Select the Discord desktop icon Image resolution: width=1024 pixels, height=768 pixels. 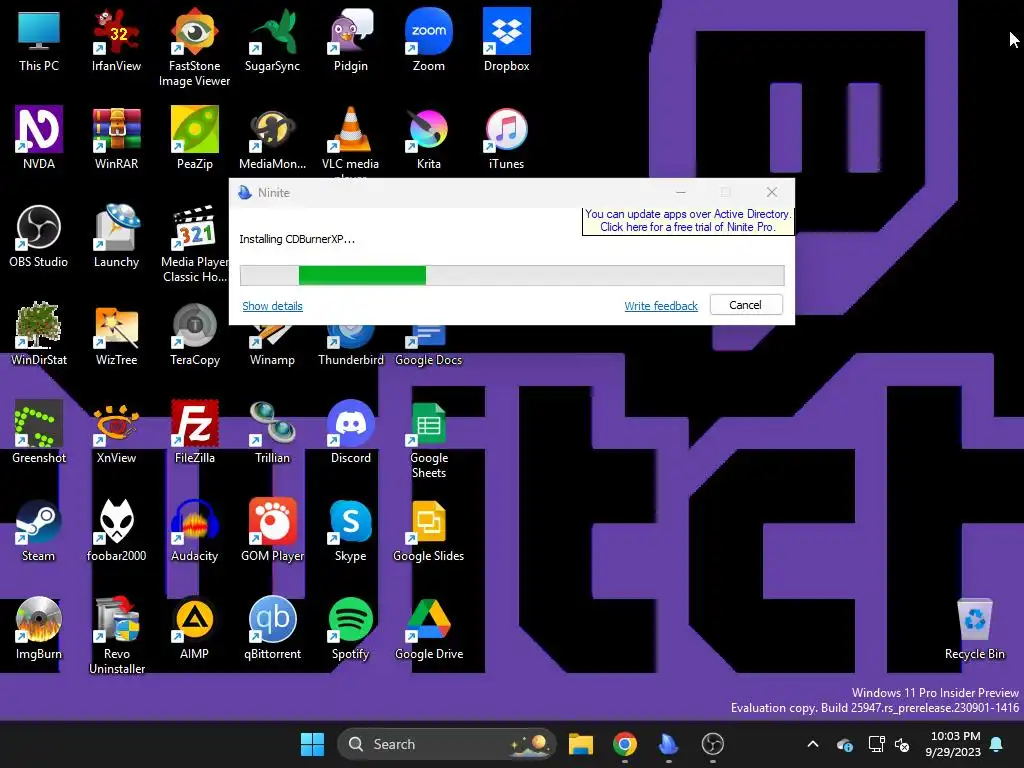click(351, 432)
